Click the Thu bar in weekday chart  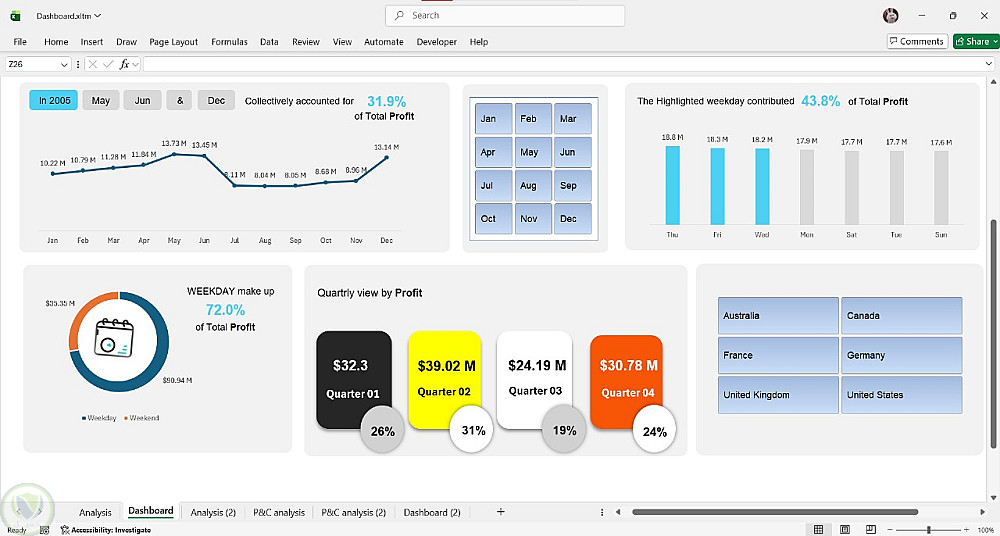click(x=672, y=185)
